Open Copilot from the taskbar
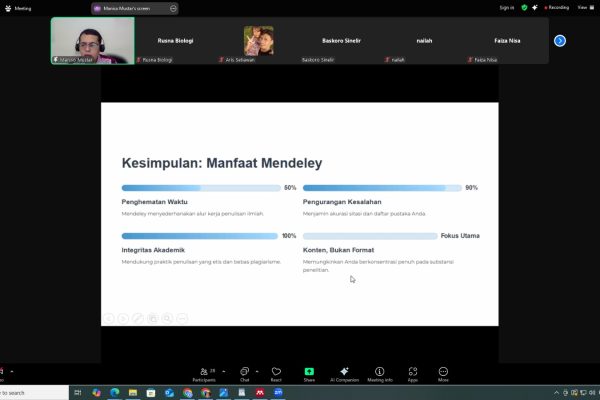 96,392
